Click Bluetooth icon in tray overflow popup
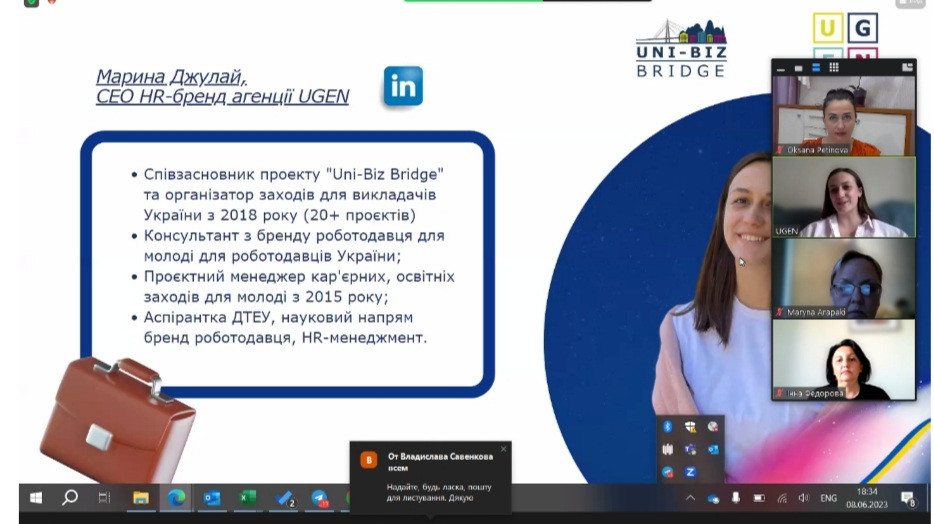 (x=668, y=426)
